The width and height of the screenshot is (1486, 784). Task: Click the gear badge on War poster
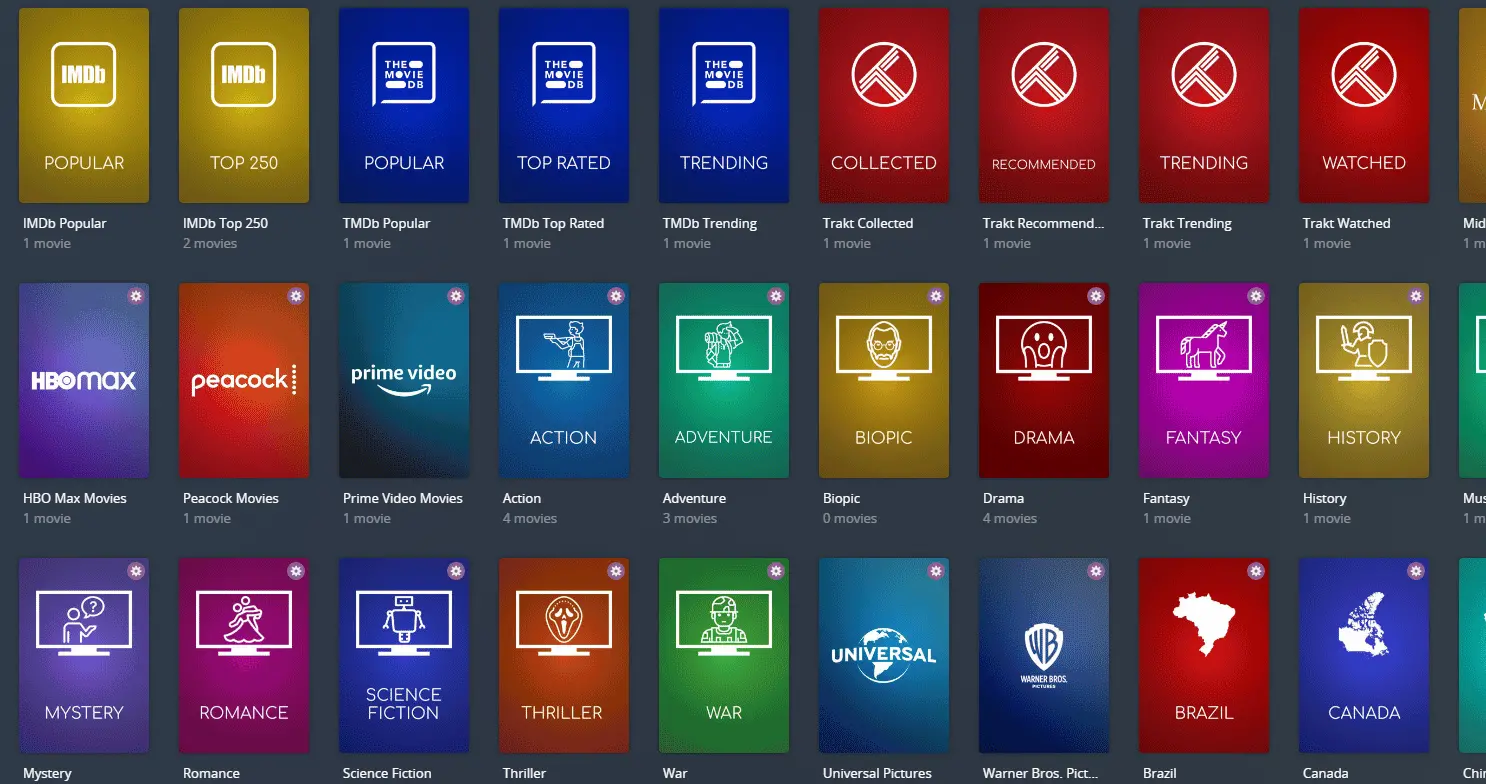776,571
